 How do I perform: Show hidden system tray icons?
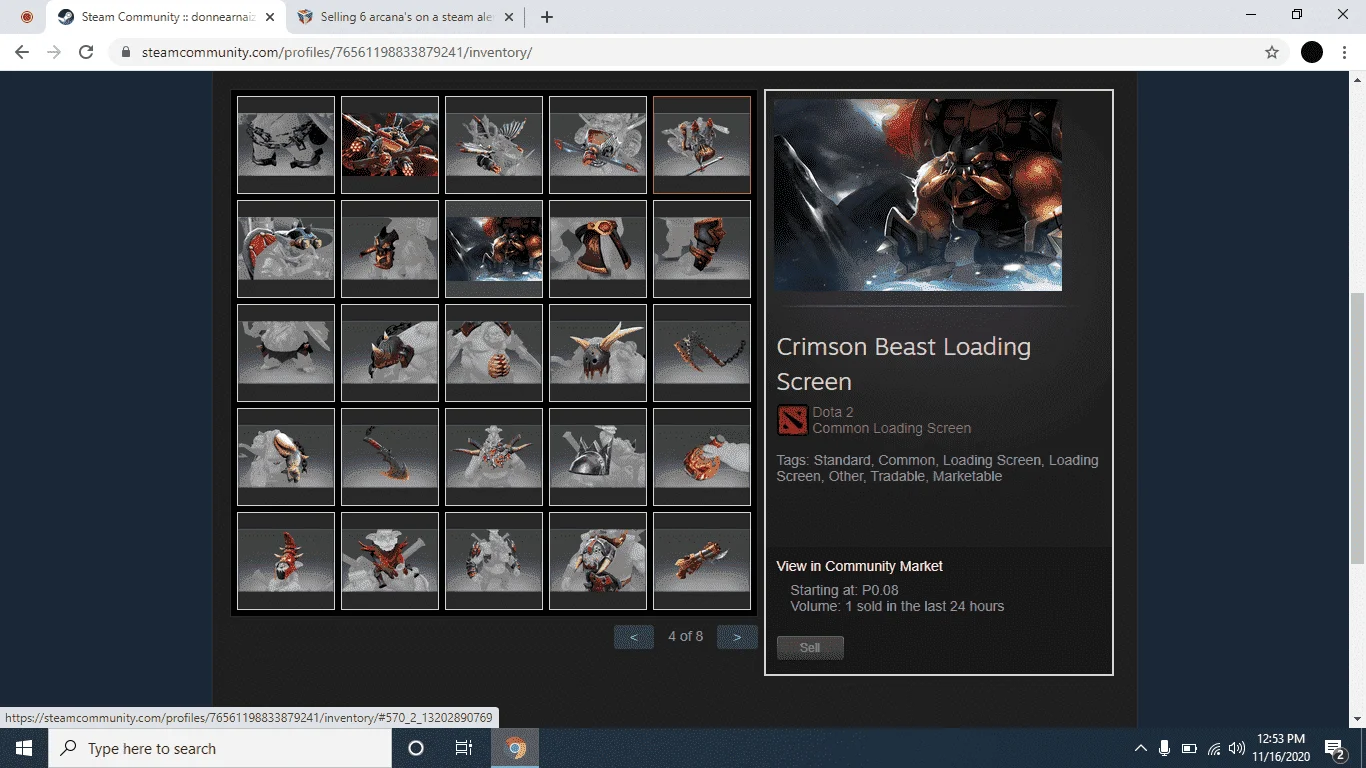click(1140, 748)
